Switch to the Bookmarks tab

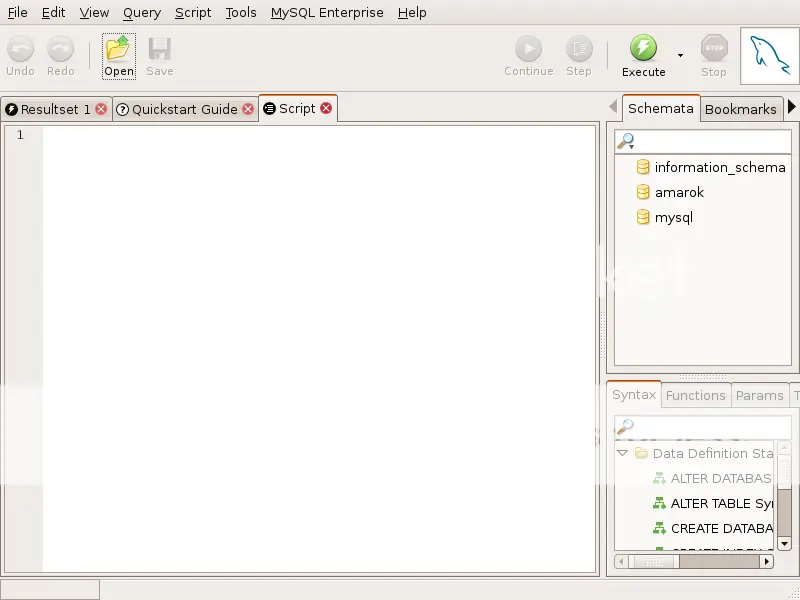(740, 109)
